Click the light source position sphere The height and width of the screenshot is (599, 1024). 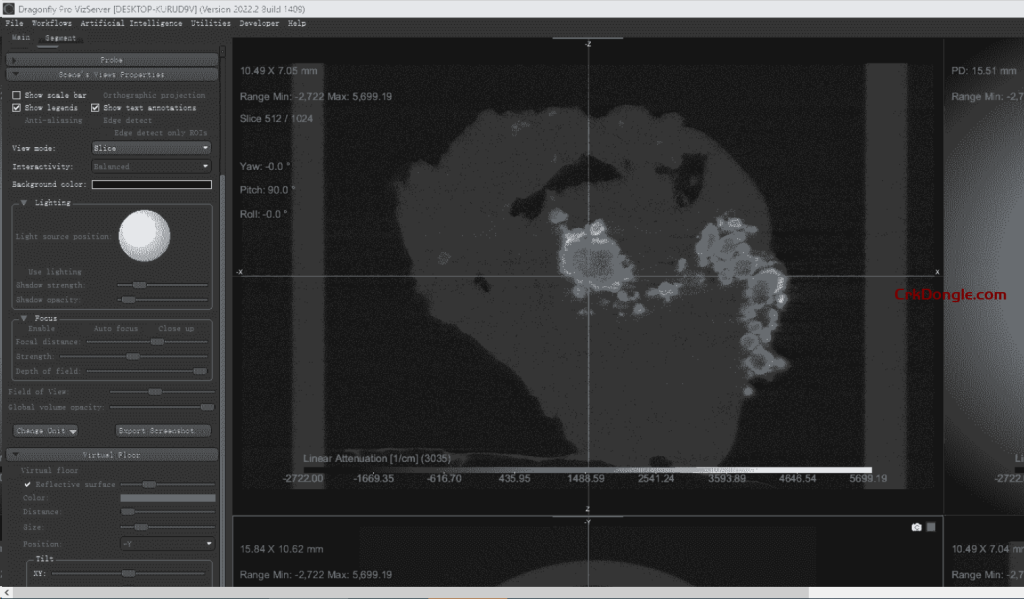[144, 234]
